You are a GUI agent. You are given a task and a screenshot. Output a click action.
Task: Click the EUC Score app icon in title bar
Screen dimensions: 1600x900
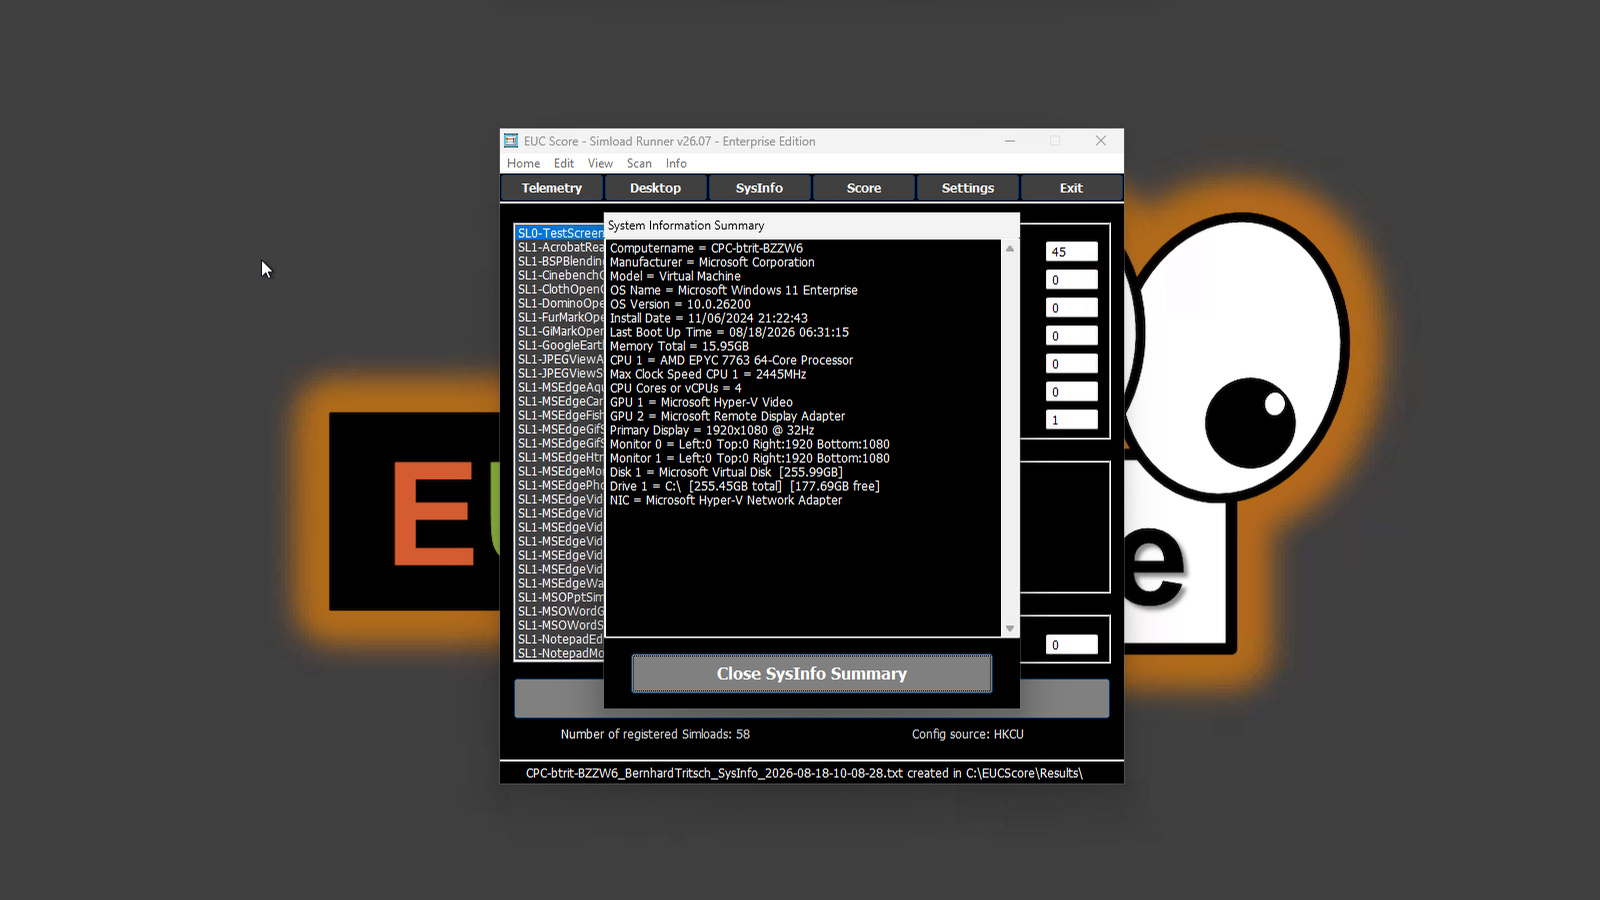click(511, 141)
